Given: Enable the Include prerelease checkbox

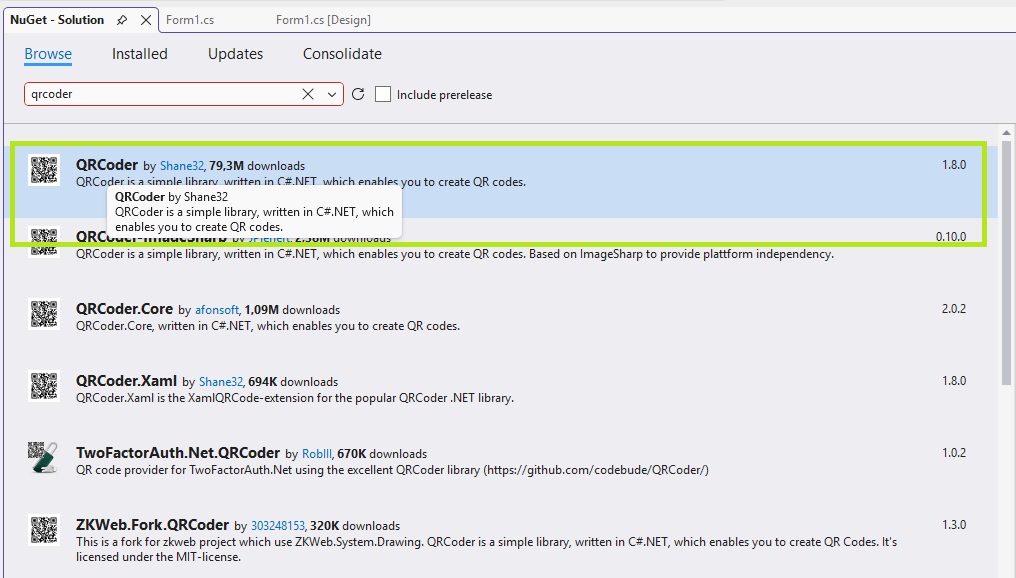Looking at the screenshot, I should (383, 95).
